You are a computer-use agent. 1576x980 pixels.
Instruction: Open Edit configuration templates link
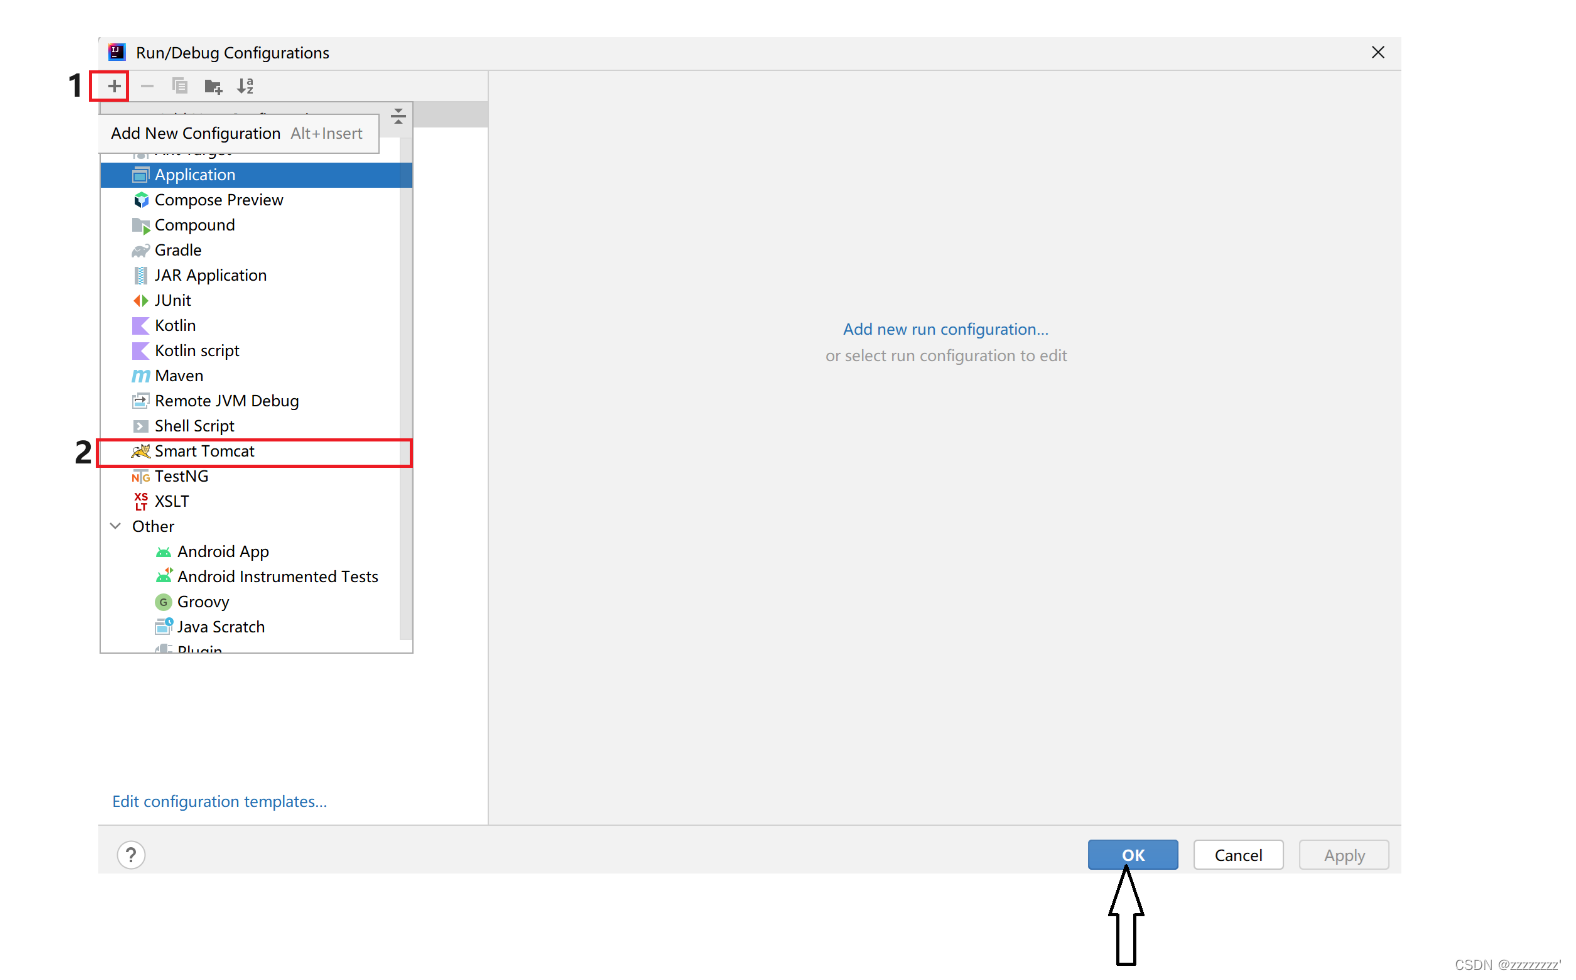pos(219,802)
